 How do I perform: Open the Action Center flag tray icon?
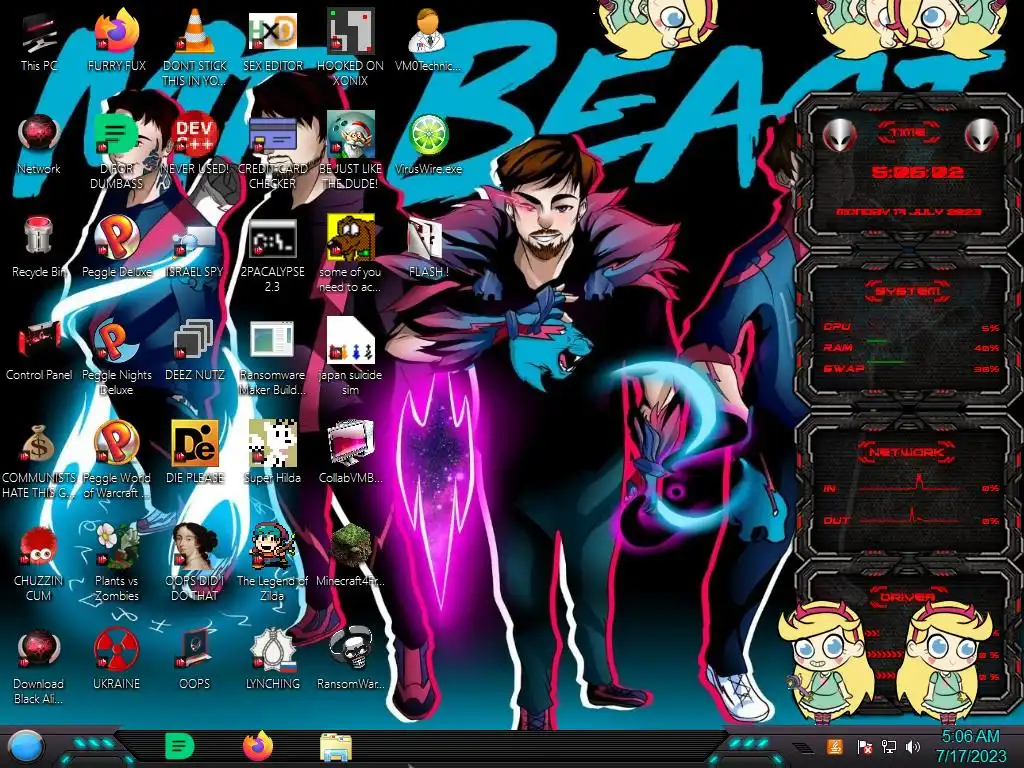pyautogui.click(x=863, y=746)
